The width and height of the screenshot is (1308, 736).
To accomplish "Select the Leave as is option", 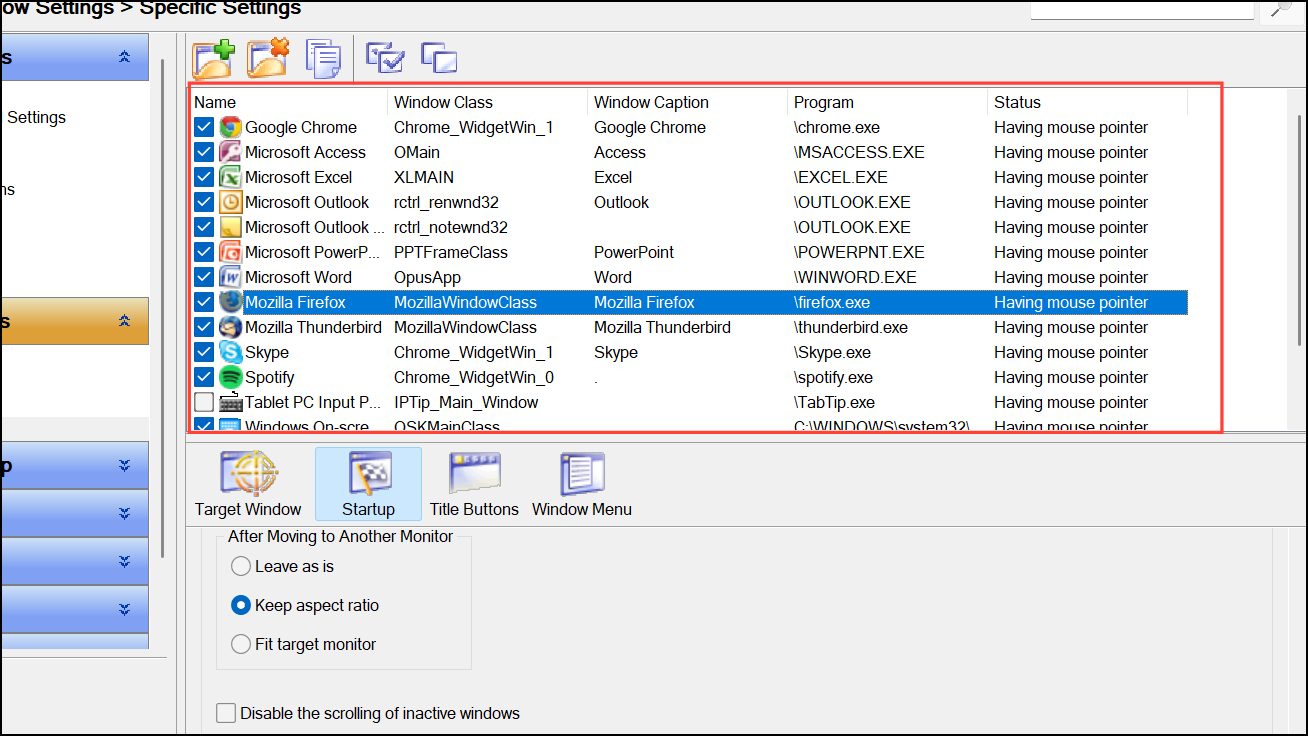I will pyautogui.click(x=241, y=566).
